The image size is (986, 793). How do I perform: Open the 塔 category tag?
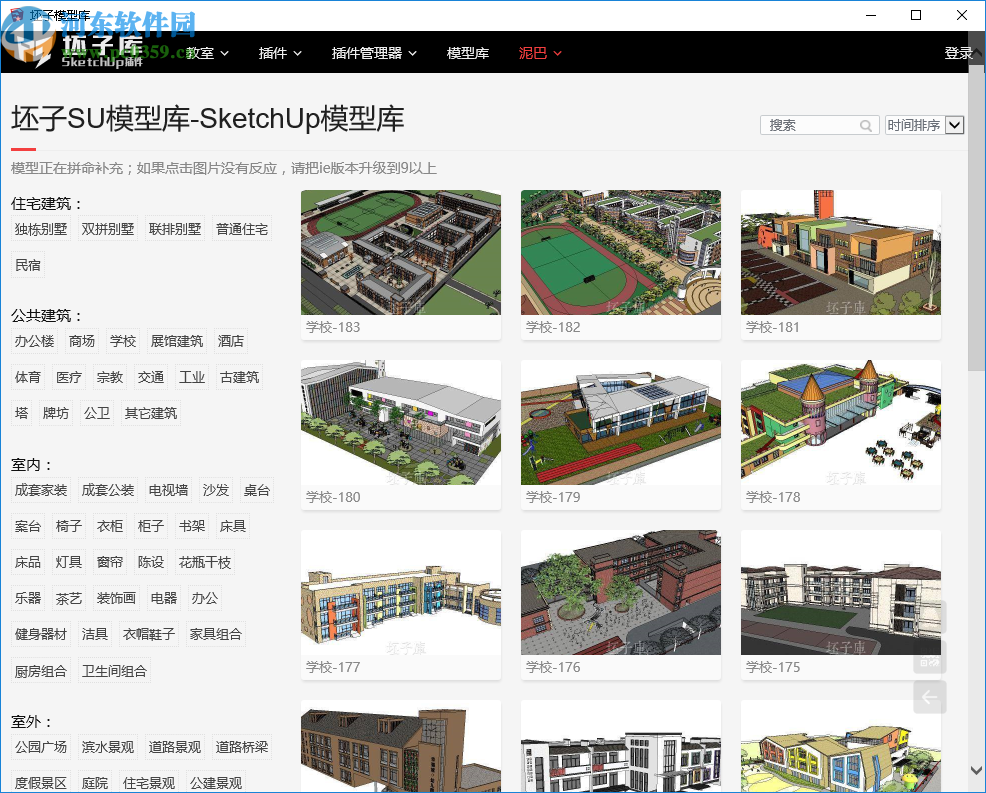[x=21, y=413]
